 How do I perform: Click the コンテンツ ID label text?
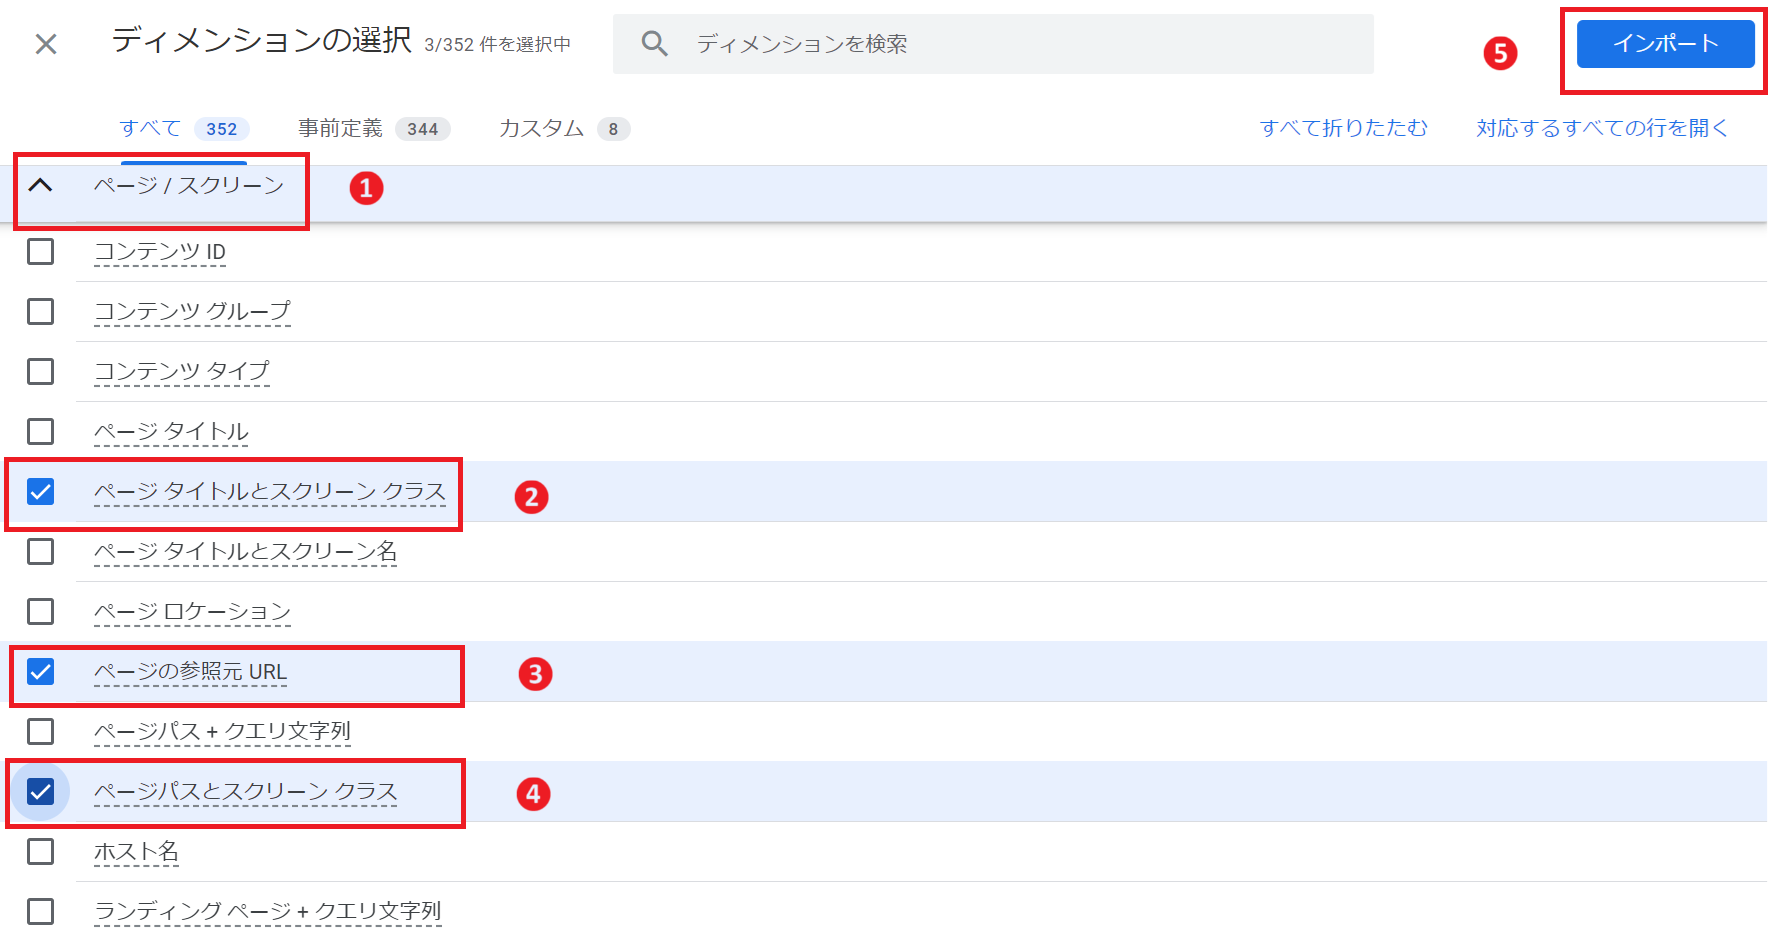coord(160,252)
